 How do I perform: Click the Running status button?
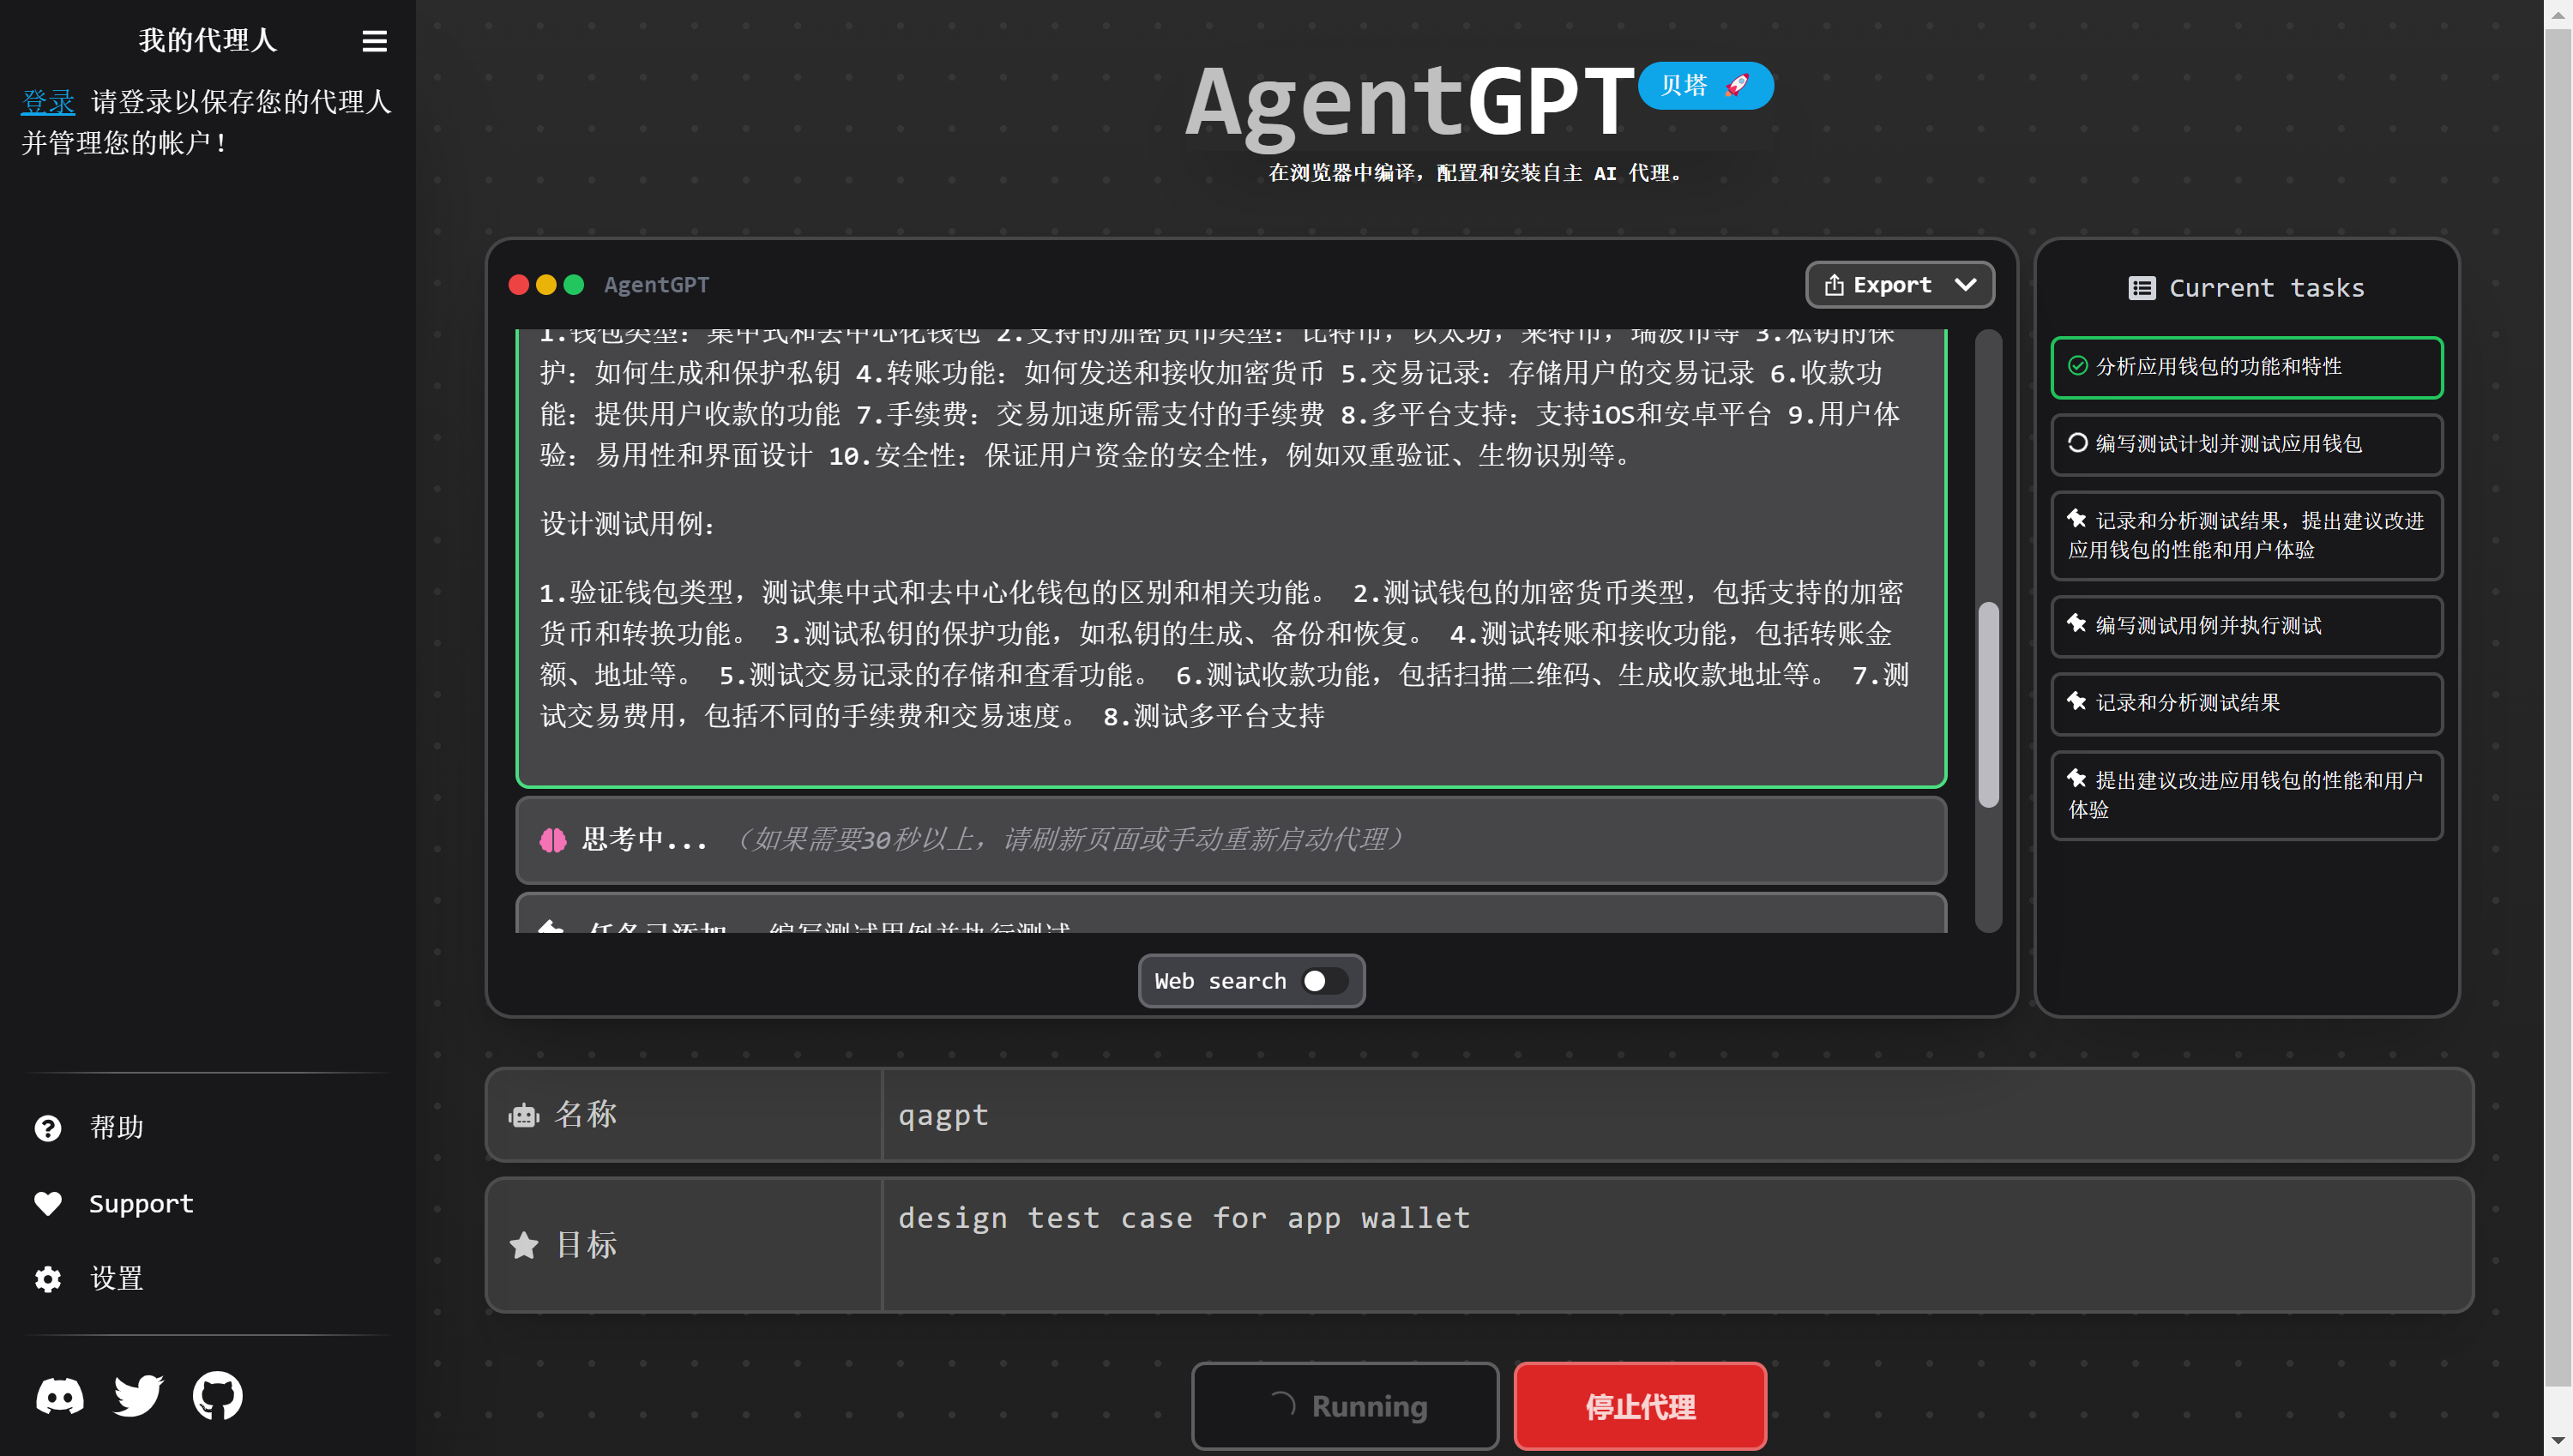coord(1344,1405)
